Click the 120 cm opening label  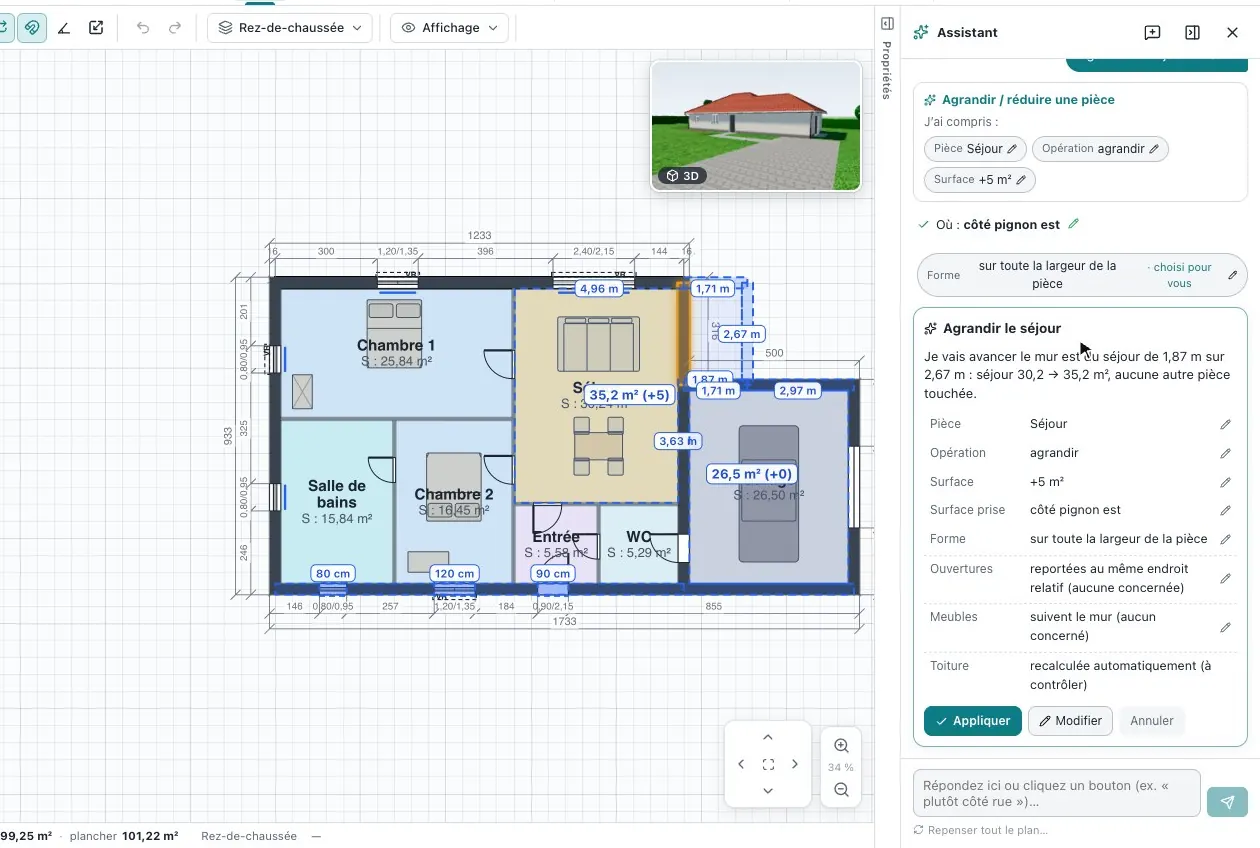click(454, 574)
